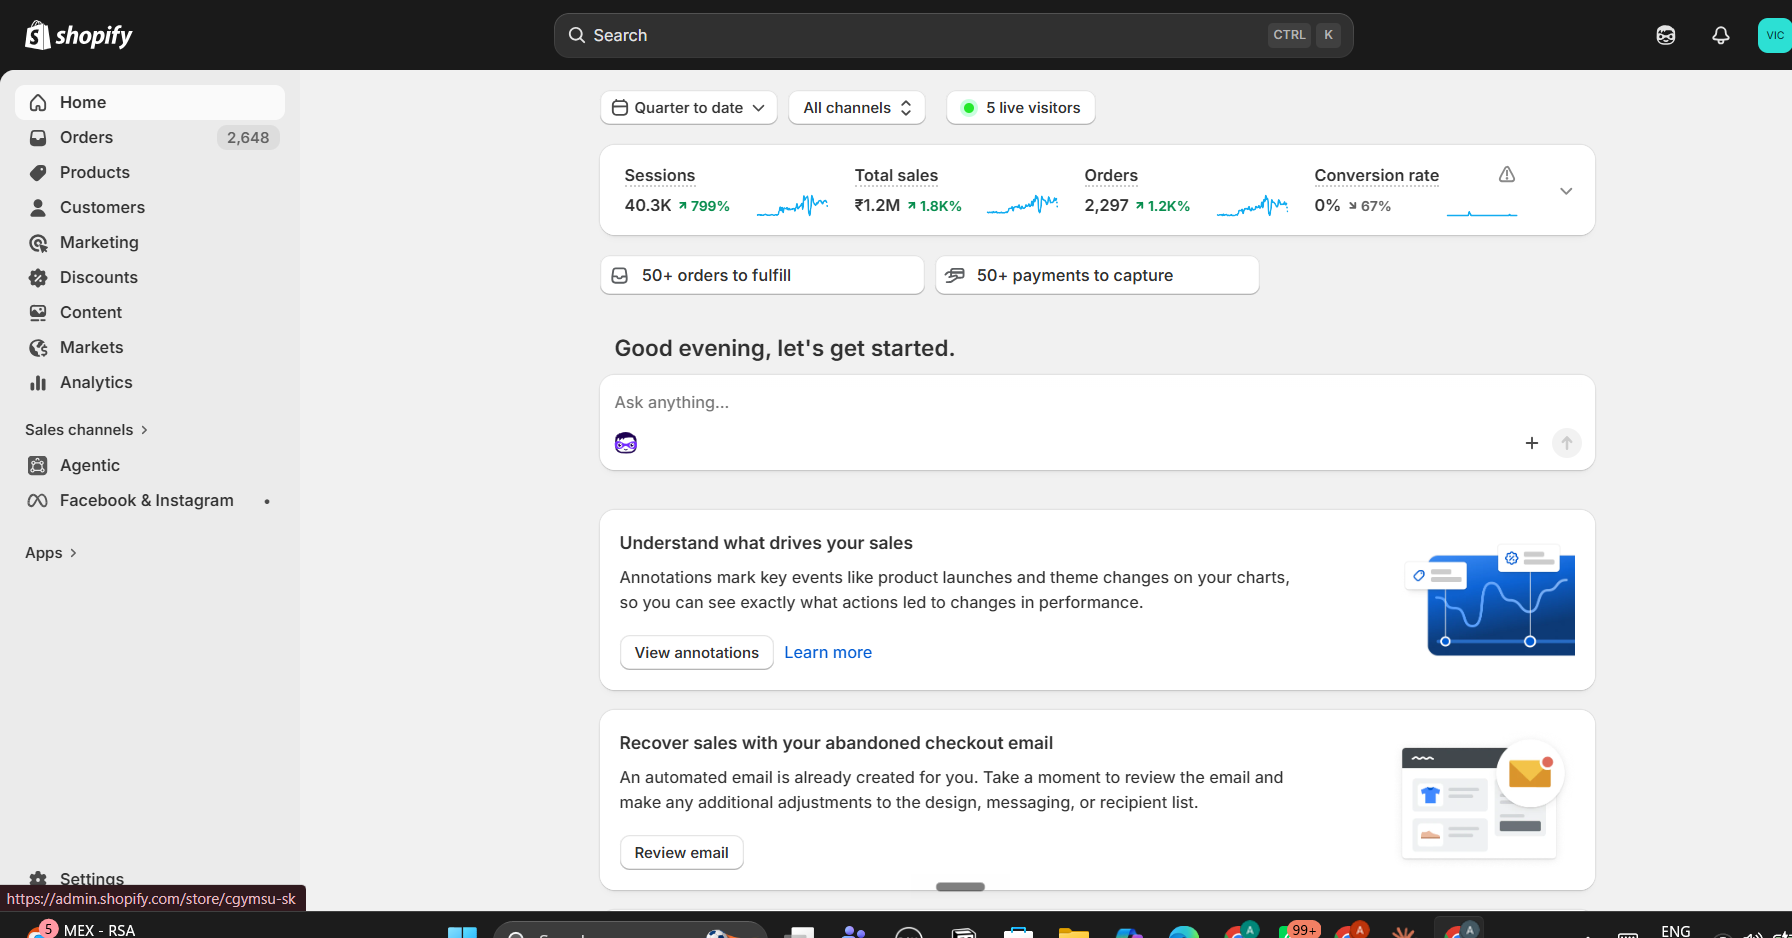The height and width of the screenshot is (938, 1792).
Task: Open Orders page
Action: (x=150, y=137)
